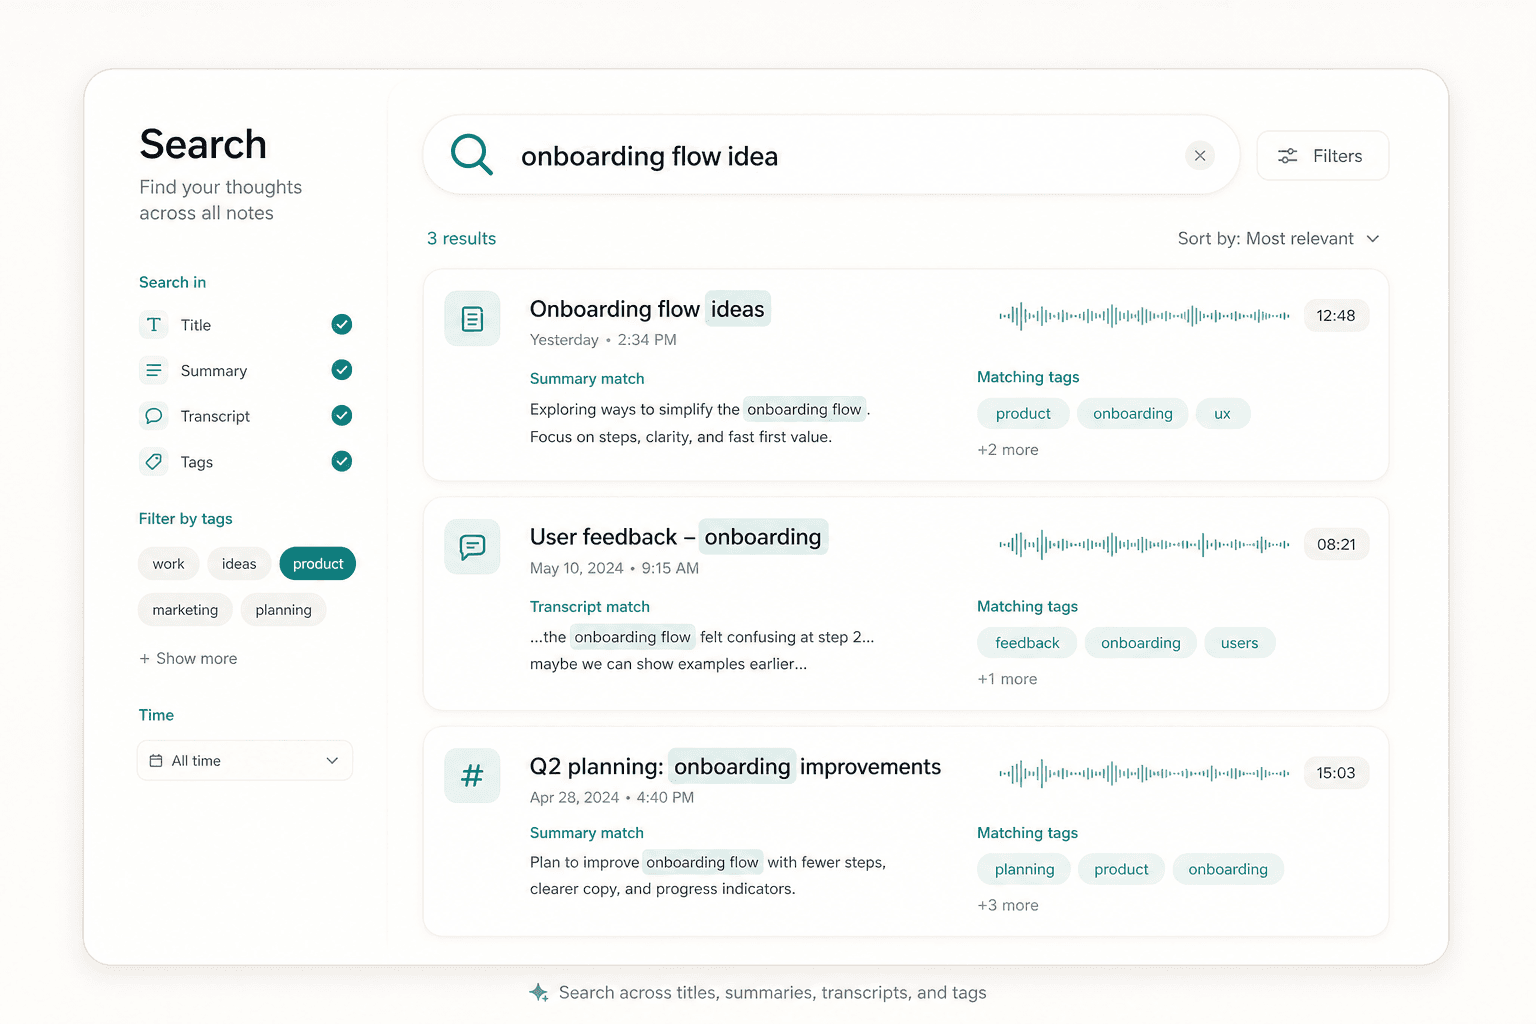Select the users tag chip
Viewport: 1536px width, 1024px height.
click(1239, 643)
